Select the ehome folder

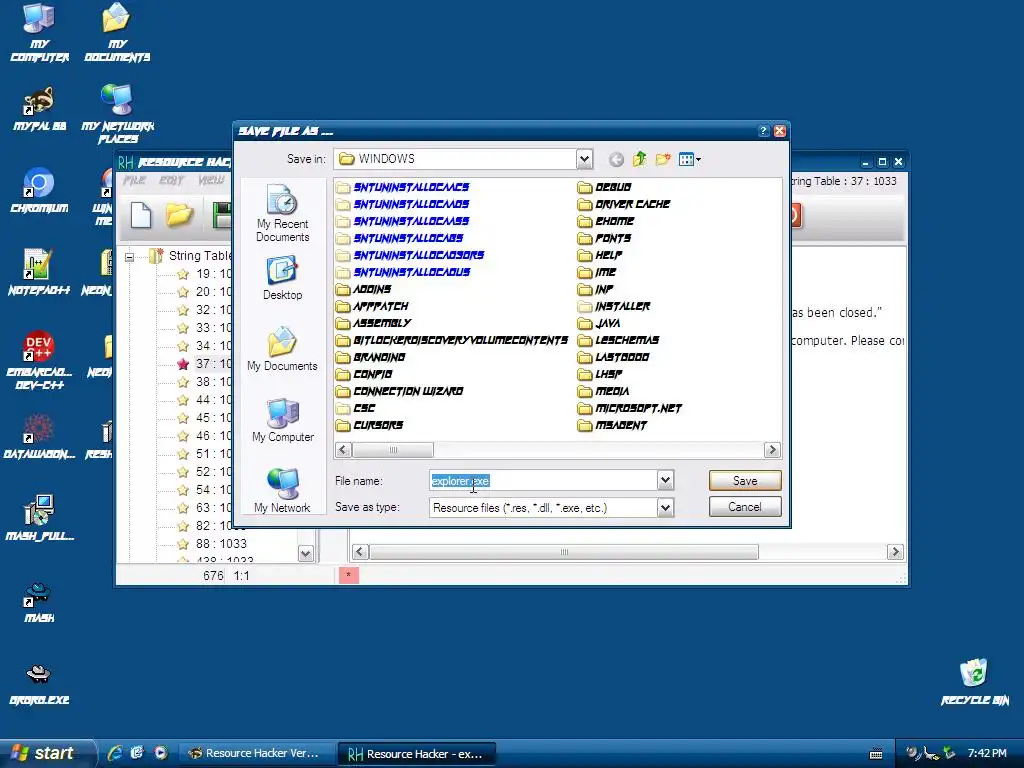point(606,221)
